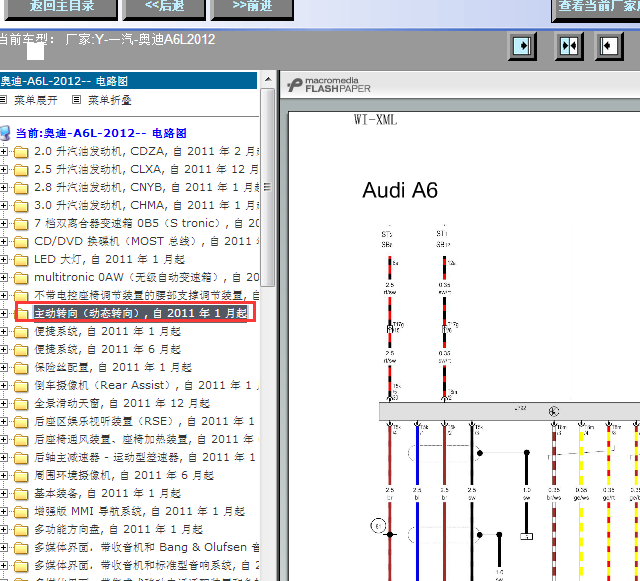640x581 pixels.
Task: Click the tree panel scroll-up arrow
Action: 268,79
